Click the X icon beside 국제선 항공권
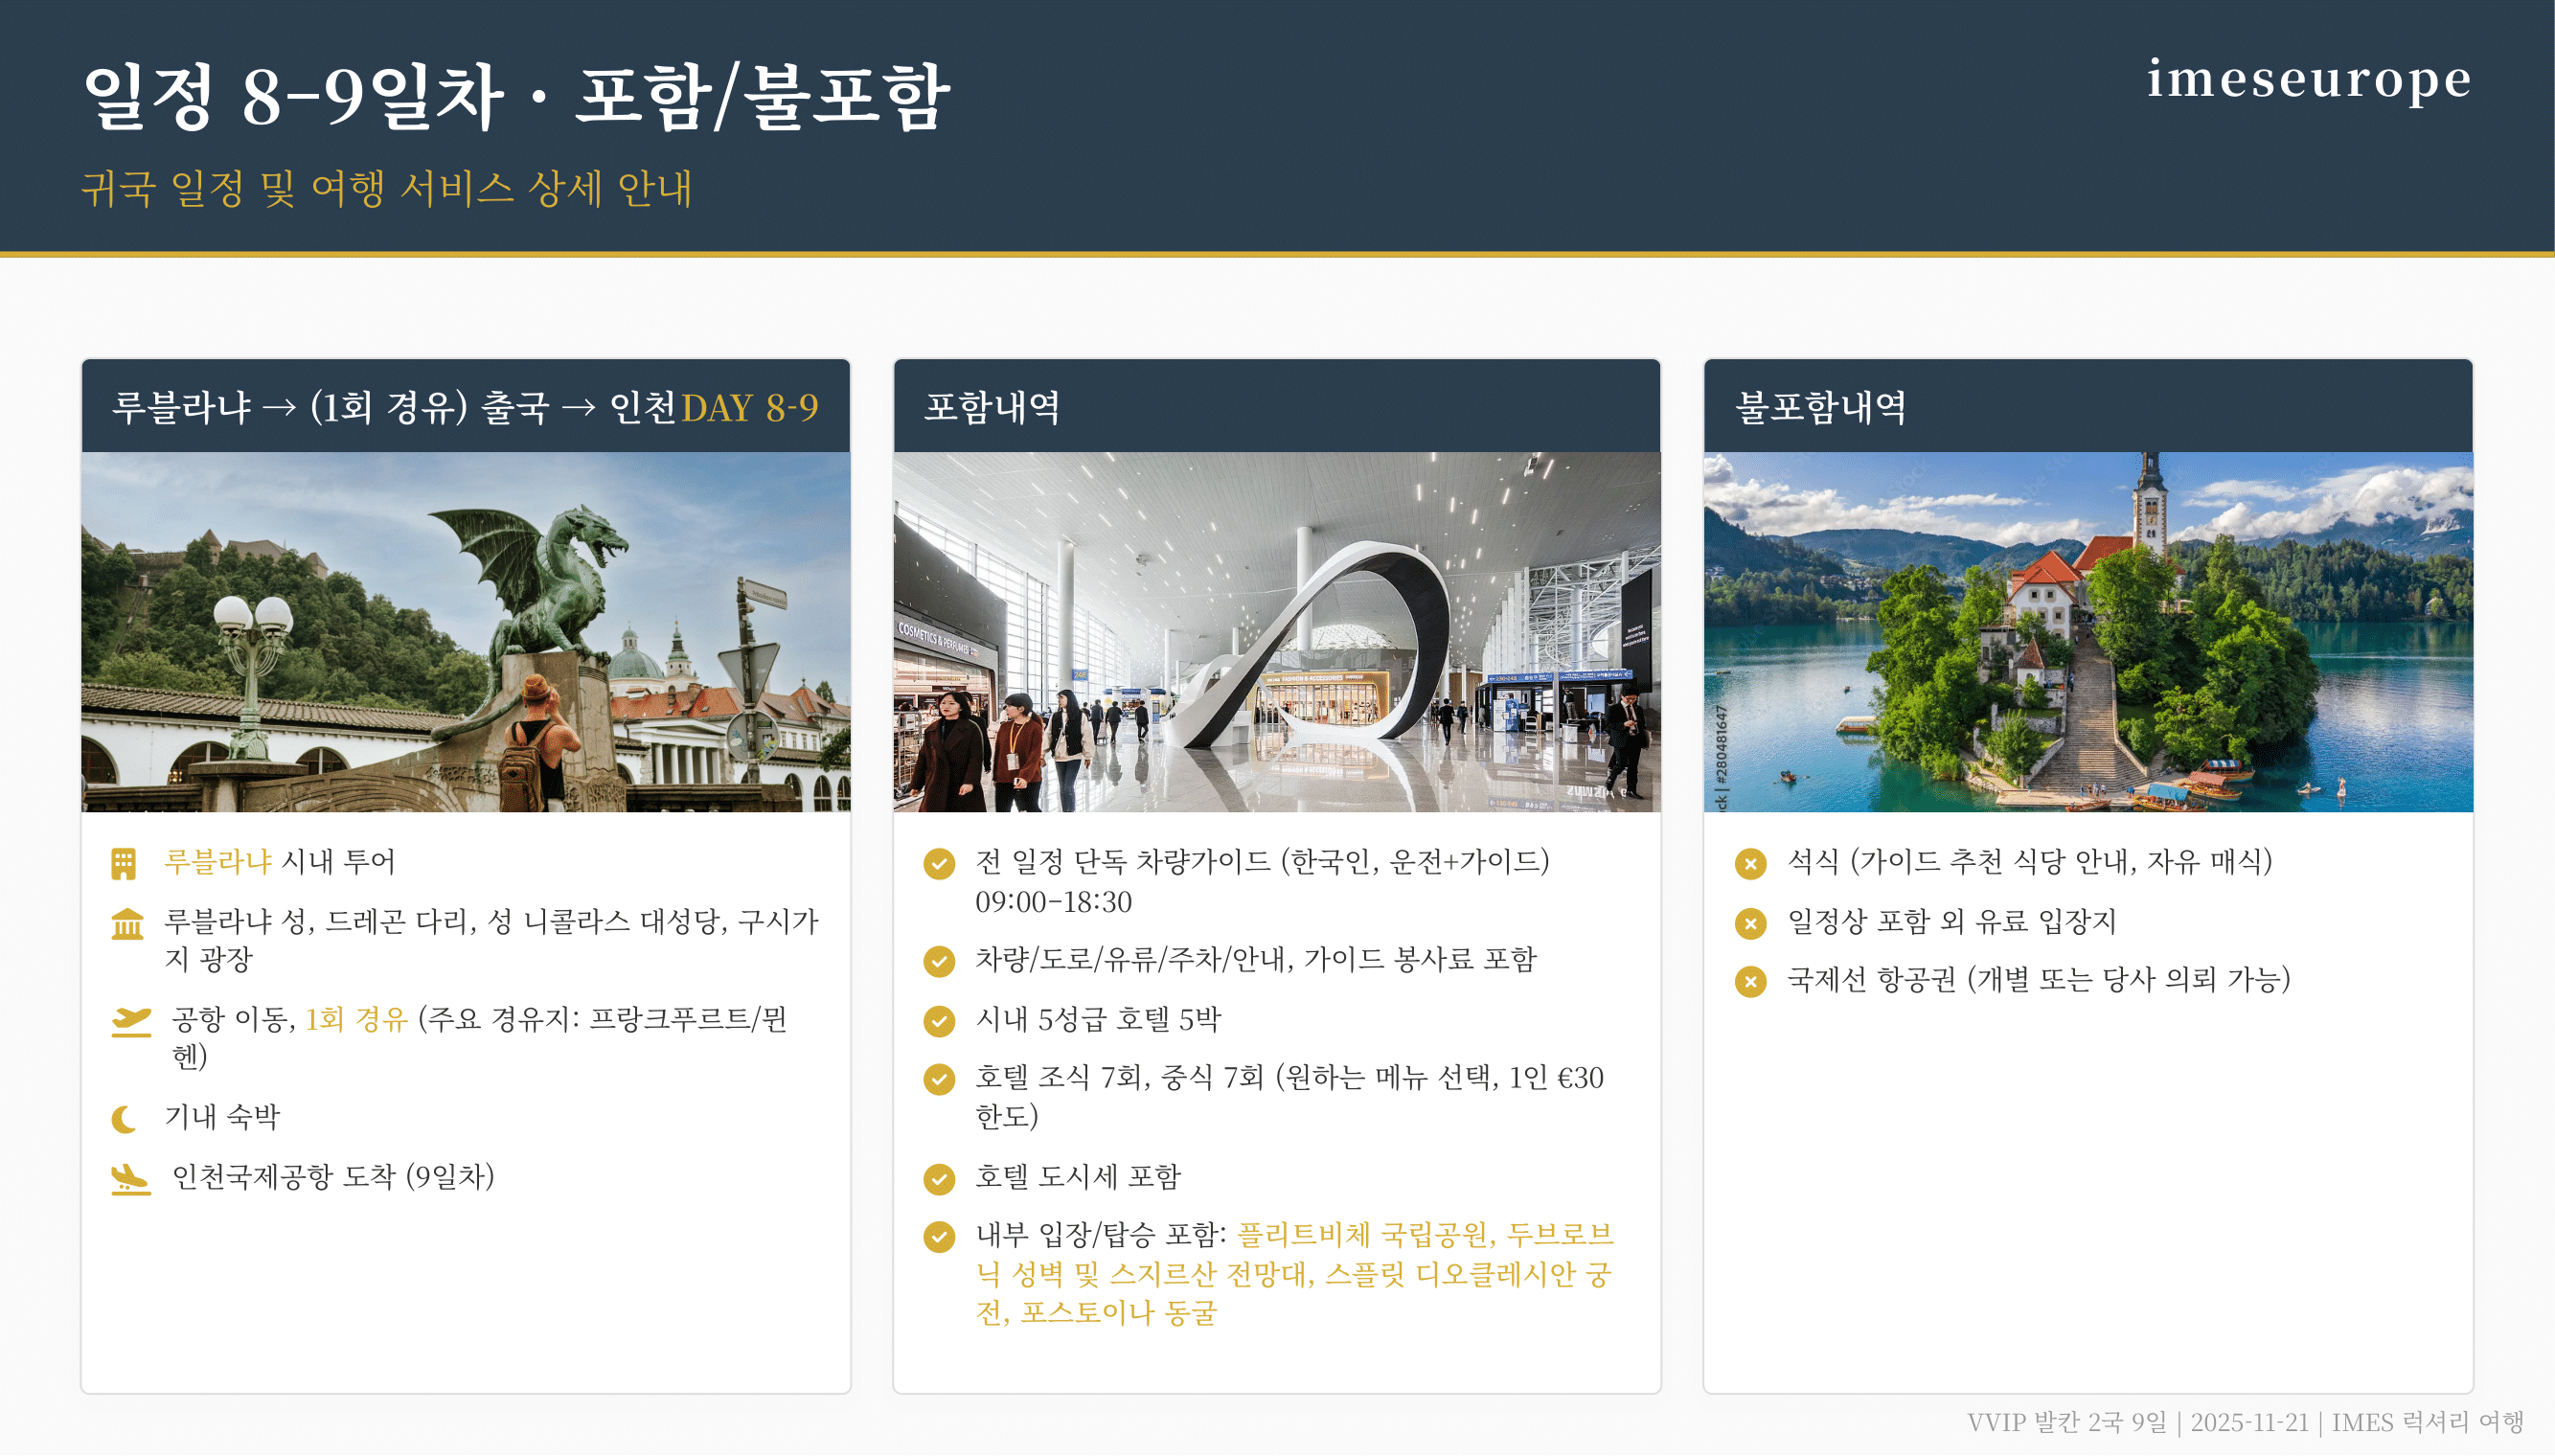 (x=1750, y=981)
